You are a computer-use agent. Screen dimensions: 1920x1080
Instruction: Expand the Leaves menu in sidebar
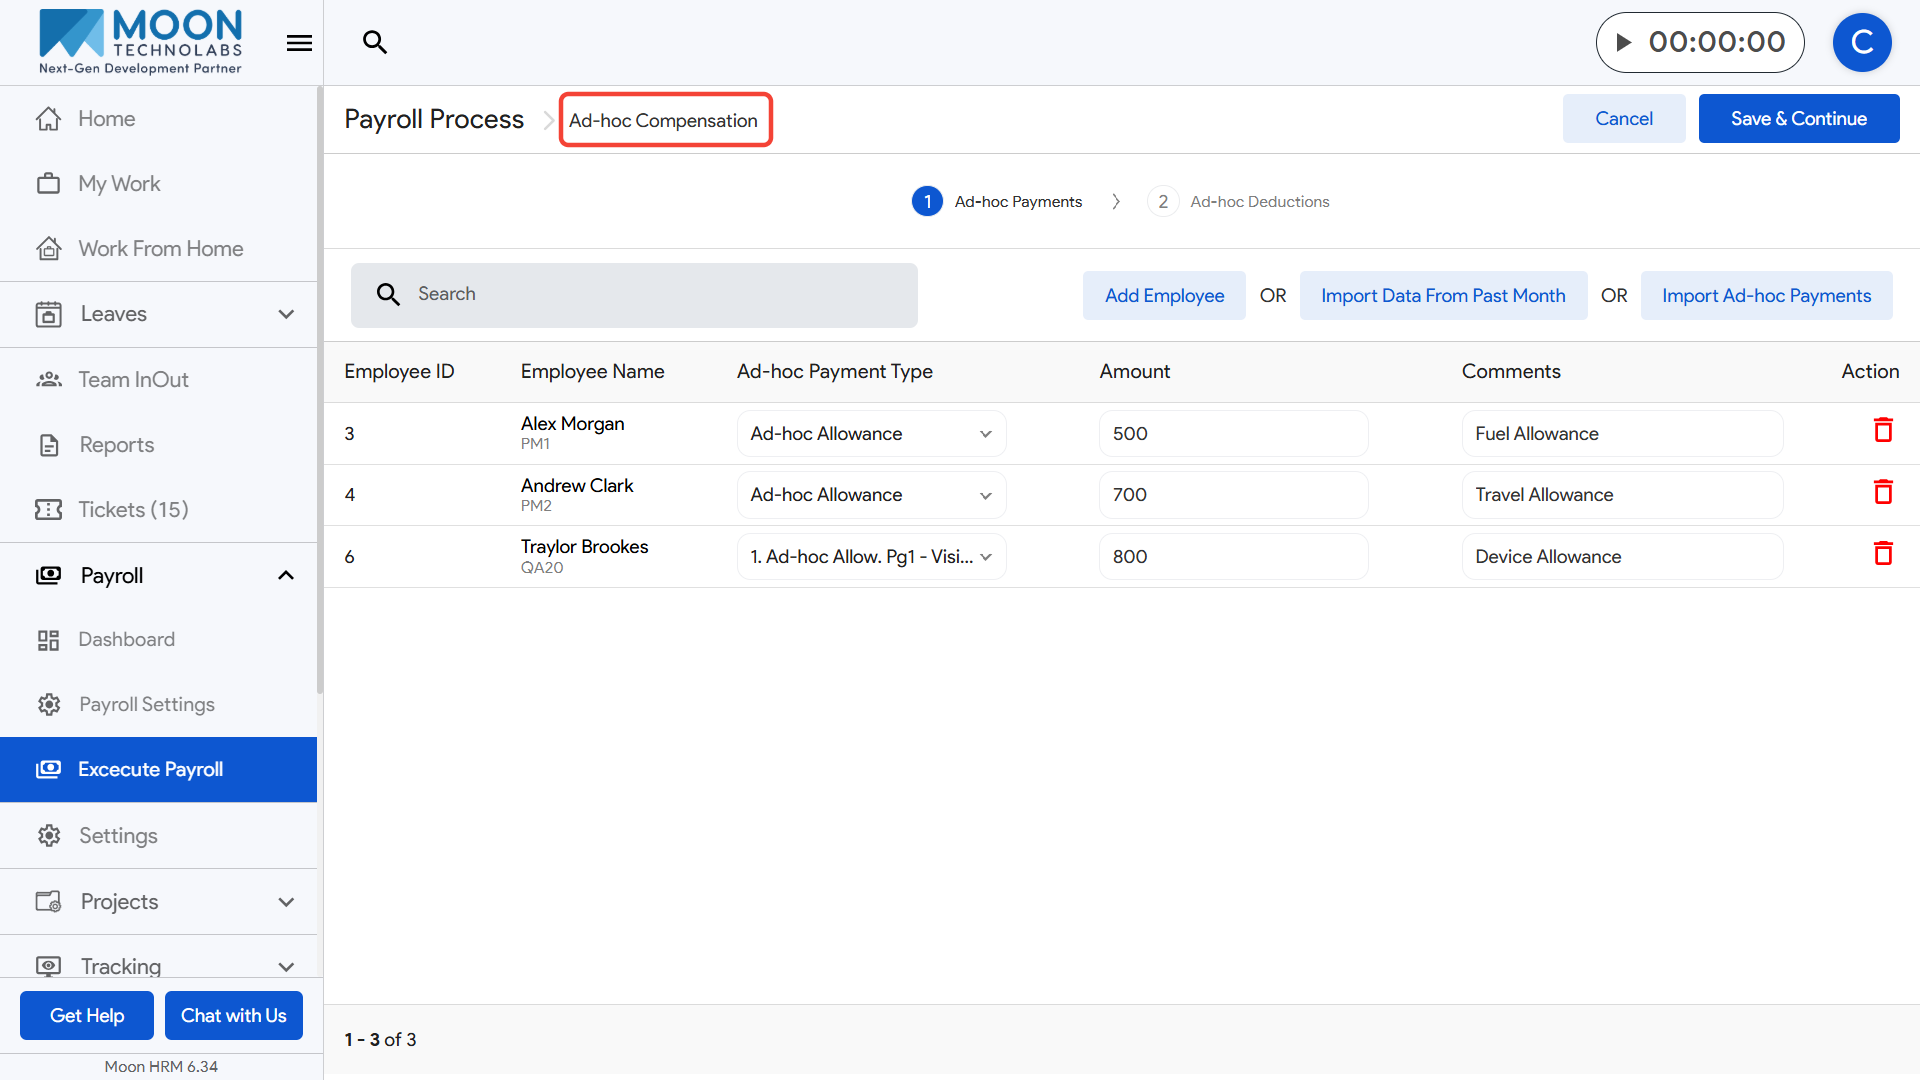point(286,314)
